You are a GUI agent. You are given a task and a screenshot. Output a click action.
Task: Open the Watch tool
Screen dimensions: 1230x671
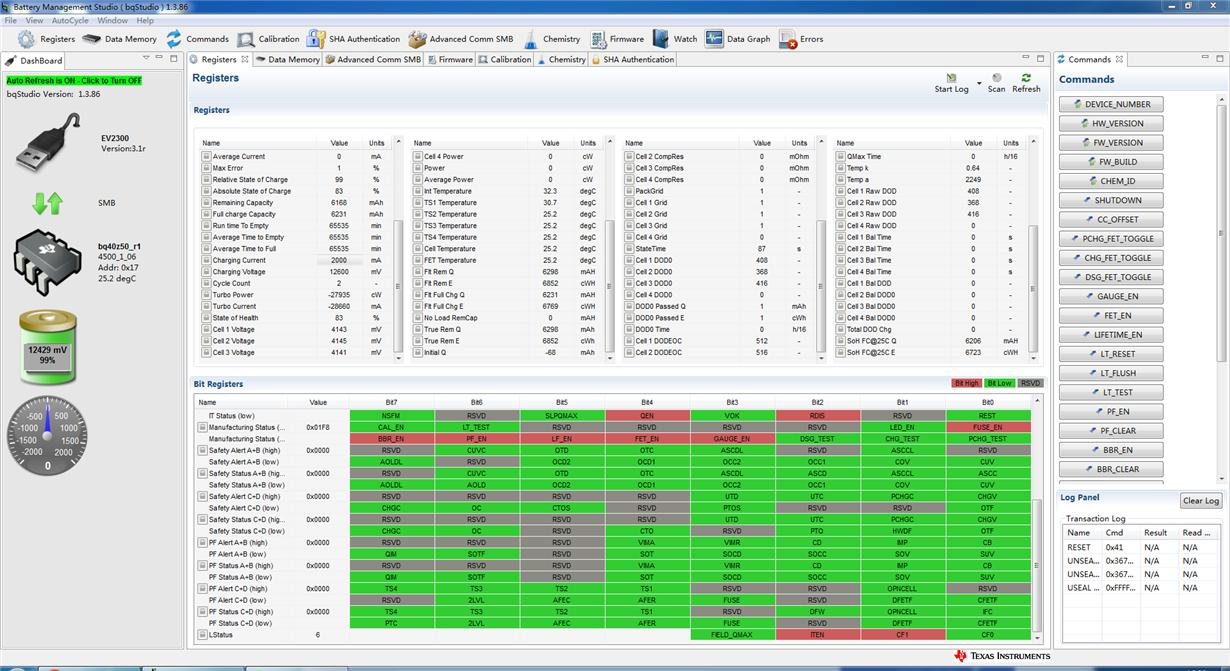[675, 39]
